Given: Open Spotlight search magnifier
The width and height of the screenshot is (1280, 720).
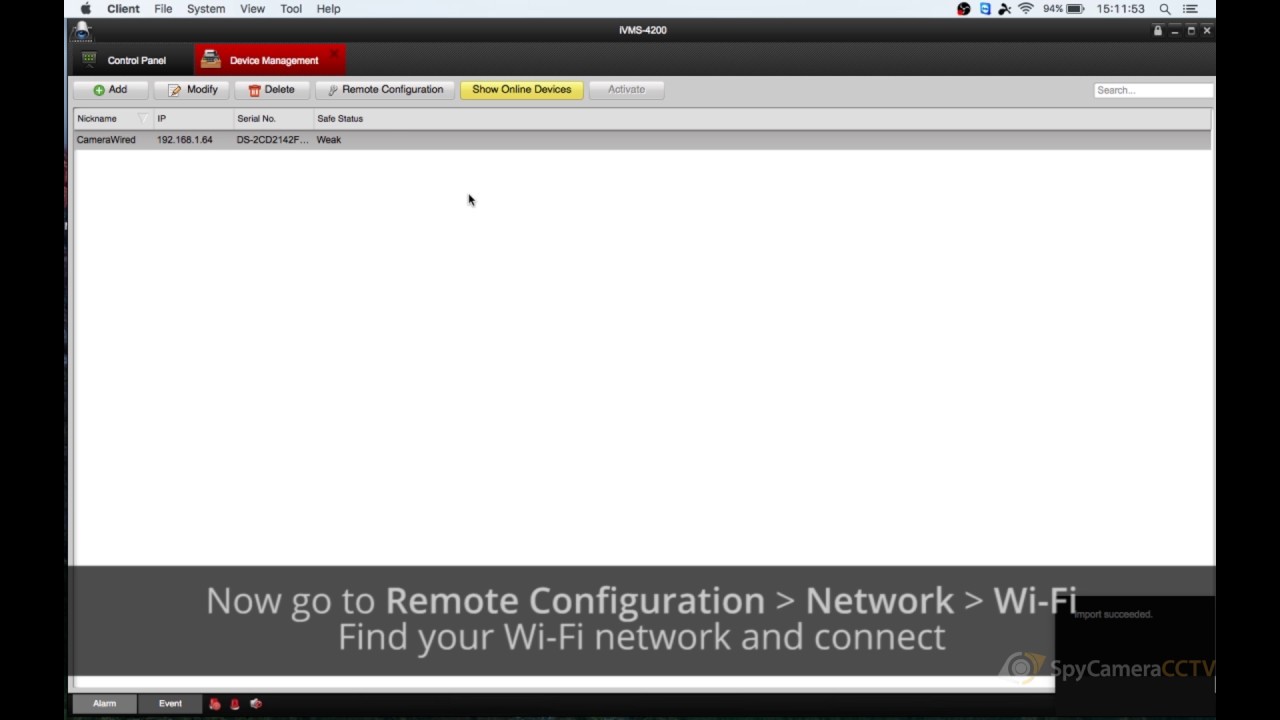Looking at the screenshot, I should [x=1165, y=9].
